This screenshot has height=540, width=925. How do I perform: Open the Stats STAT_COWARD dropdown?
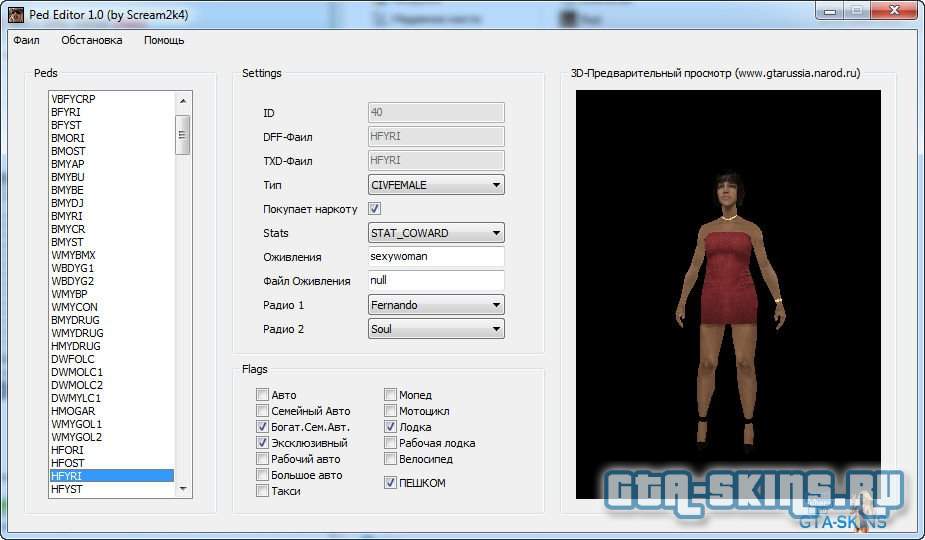[x=436, y=233]
